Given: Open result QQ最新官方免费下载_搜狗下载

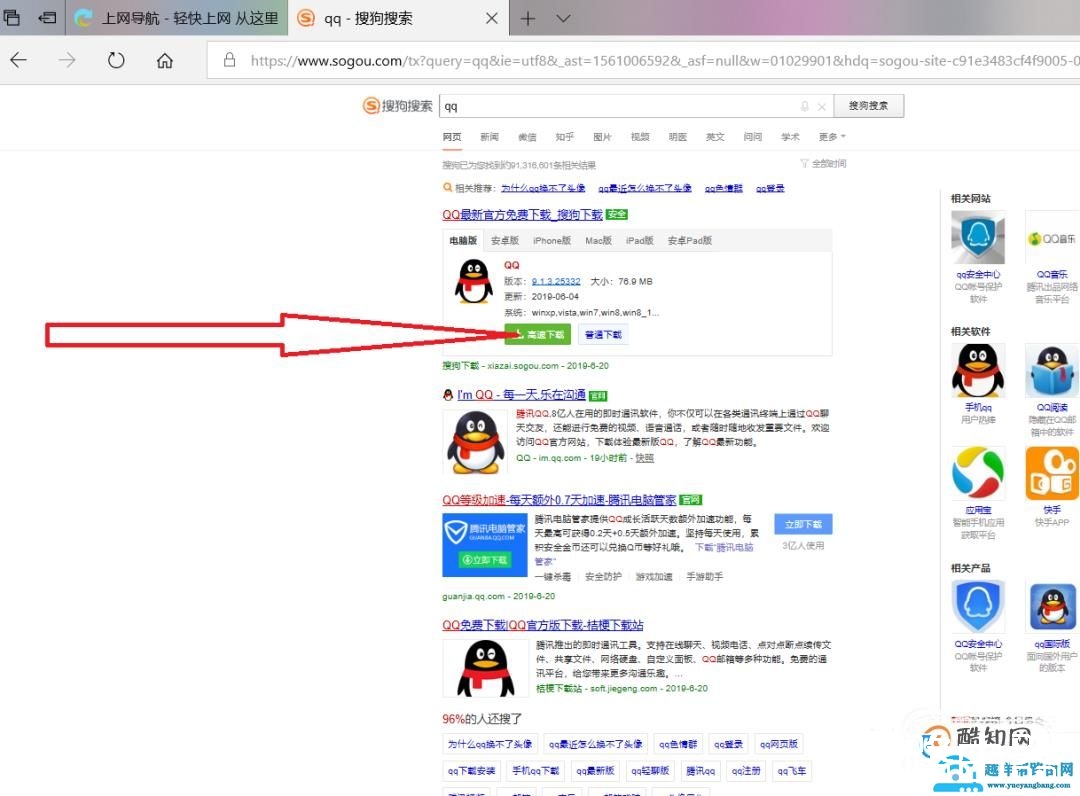Looking at the screenshot, I should pyautogui.click(x=522, y=215).
